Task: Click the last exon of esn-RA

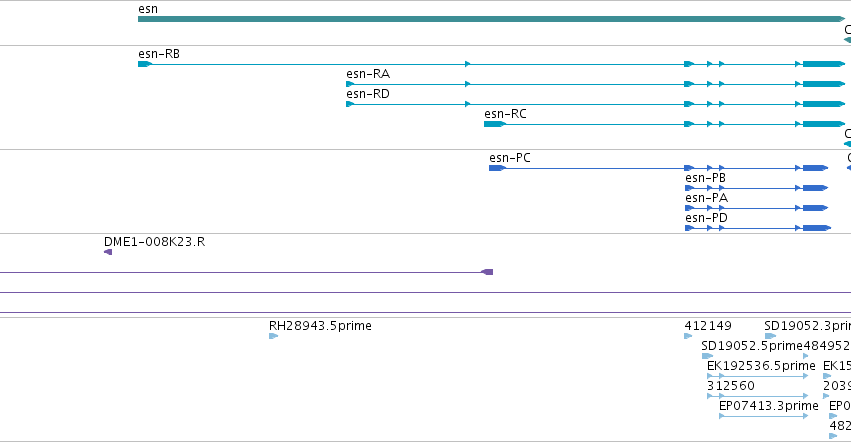Action: (824, 84)
